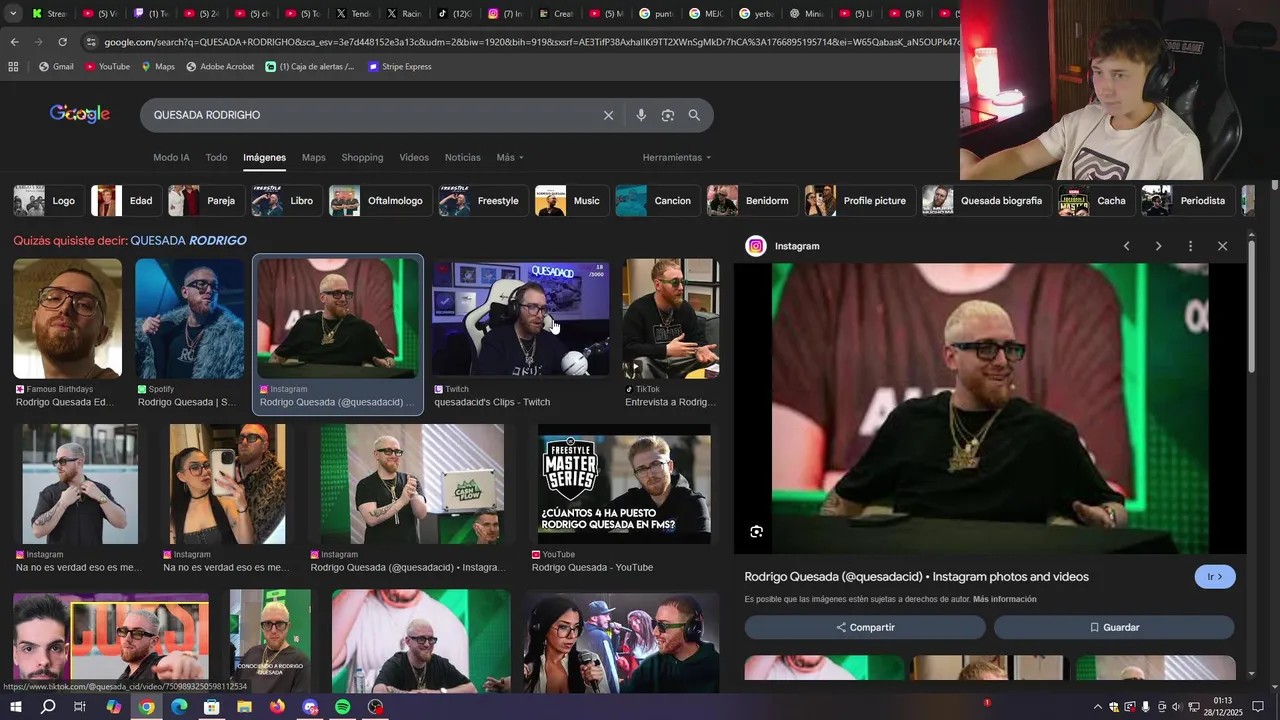This screenshot has height=720, width=1280.
Task: Click the Guardar button
Action: point(1114,627)
